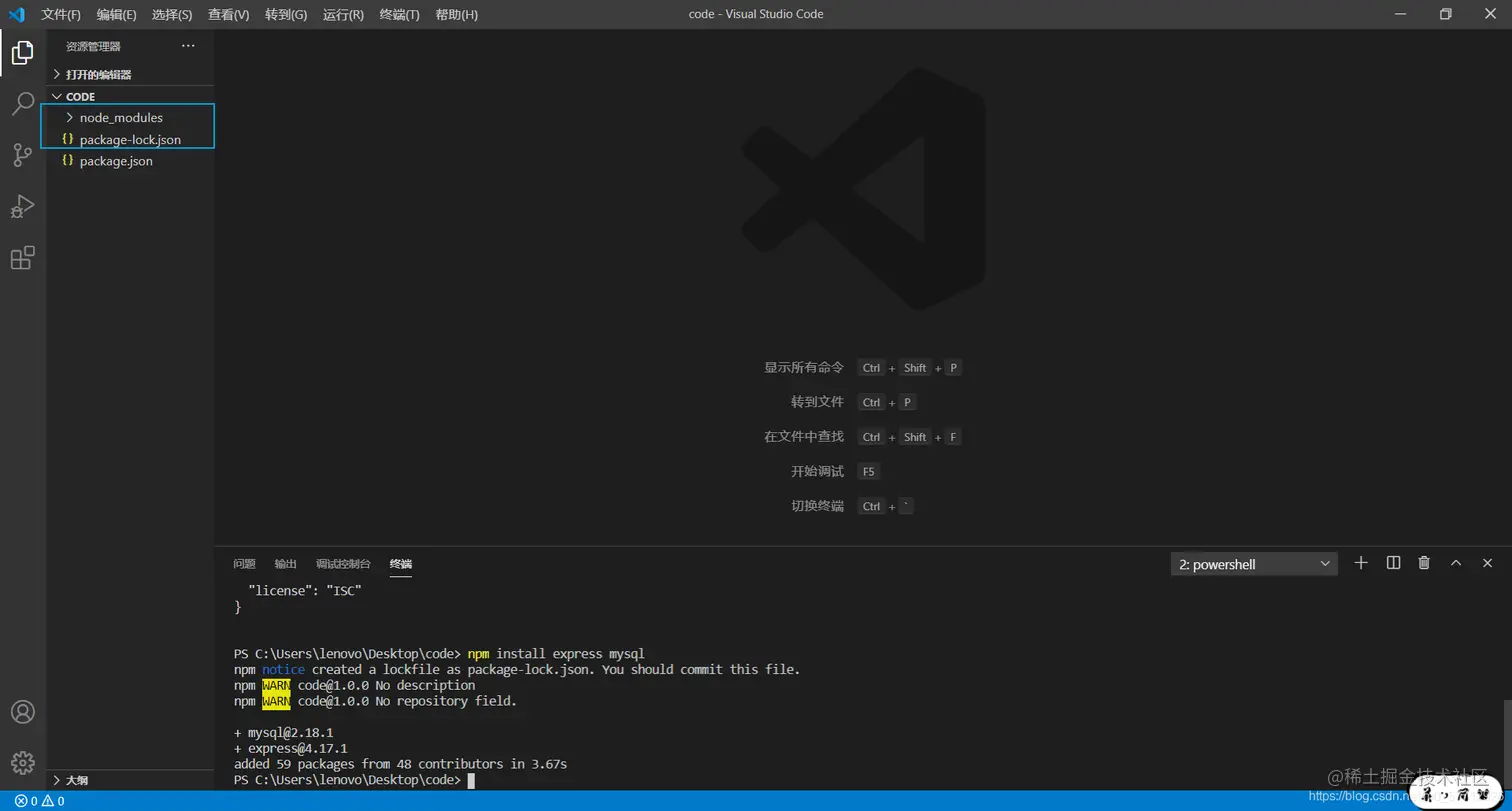1512x811 pixels.
Task: Open the 编辑(E) menu
Action: [117, 14]
